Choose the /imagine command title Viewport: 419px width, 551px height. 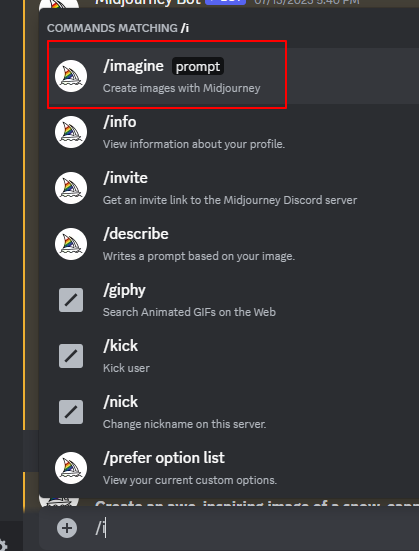[133, 66]
